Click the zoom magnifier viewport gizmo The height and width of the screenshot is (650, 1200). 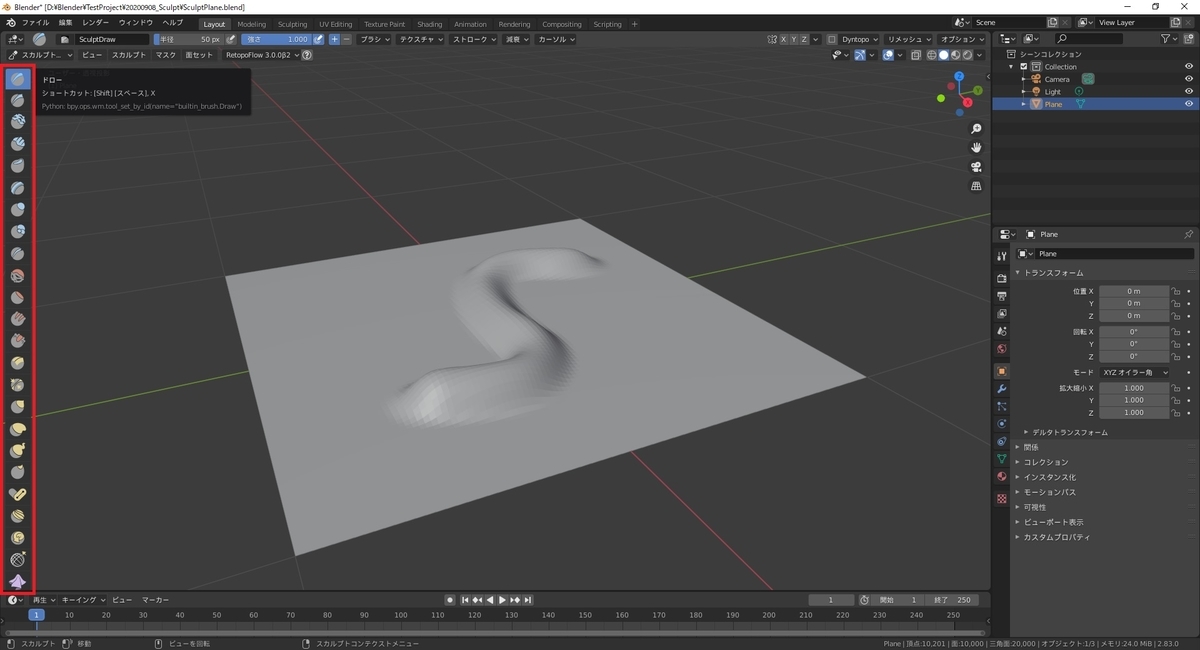coord(976,129)
